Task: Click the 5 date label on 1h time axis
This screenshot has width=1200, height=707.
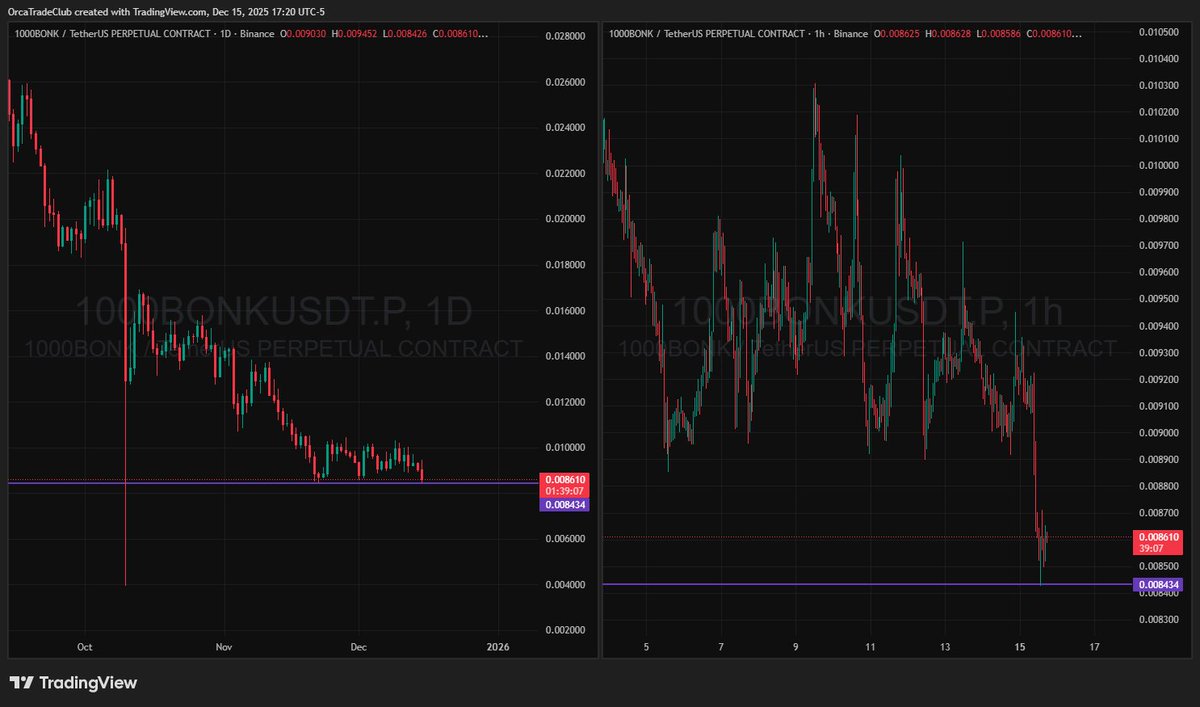Action: [x=647, y=647]
